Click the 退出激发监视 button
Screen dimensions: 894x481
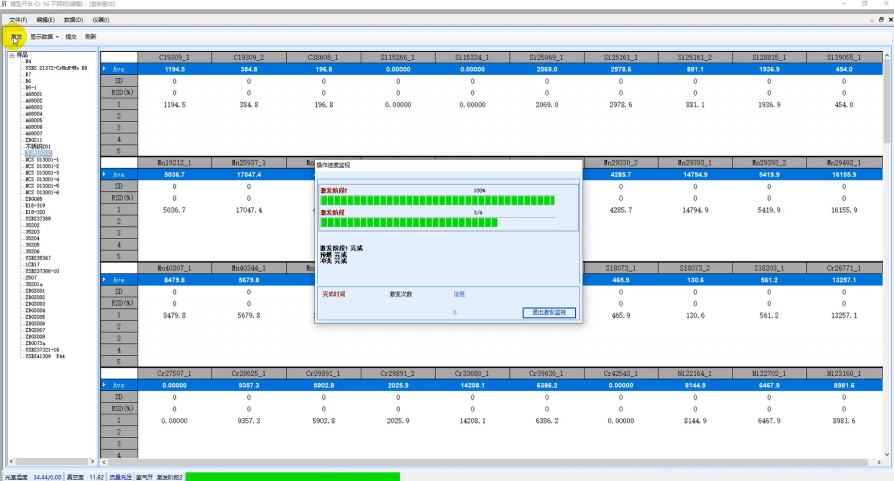click(x=549, y=313)
